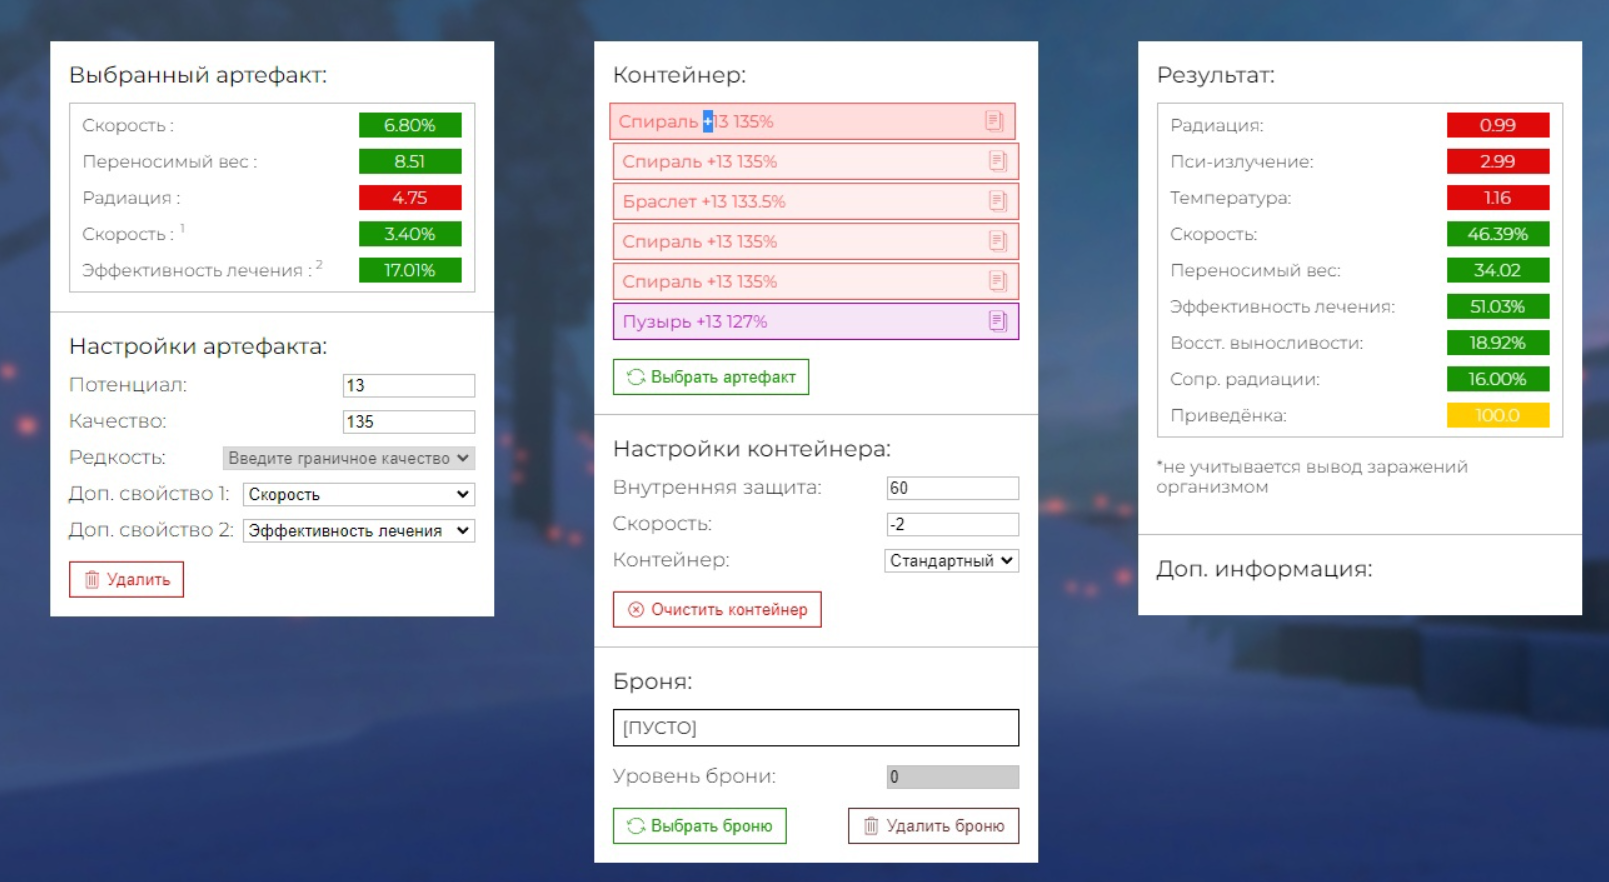Open the Редкость dropdown
This screenshot has height=882, width=1609.
348,458
